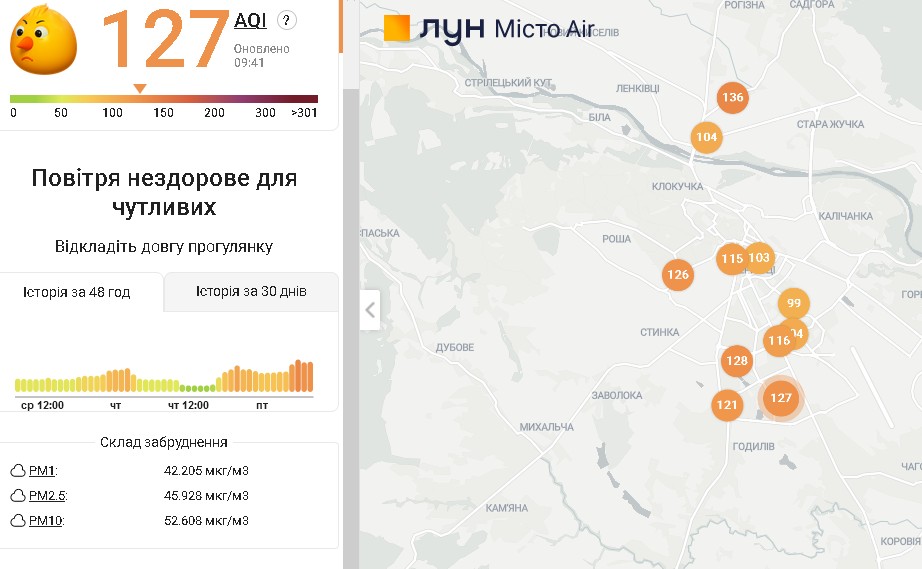The image size is (922, 569).
Task: Click the ЛУН Місто Air logo
Action: (x=489, y=28)
